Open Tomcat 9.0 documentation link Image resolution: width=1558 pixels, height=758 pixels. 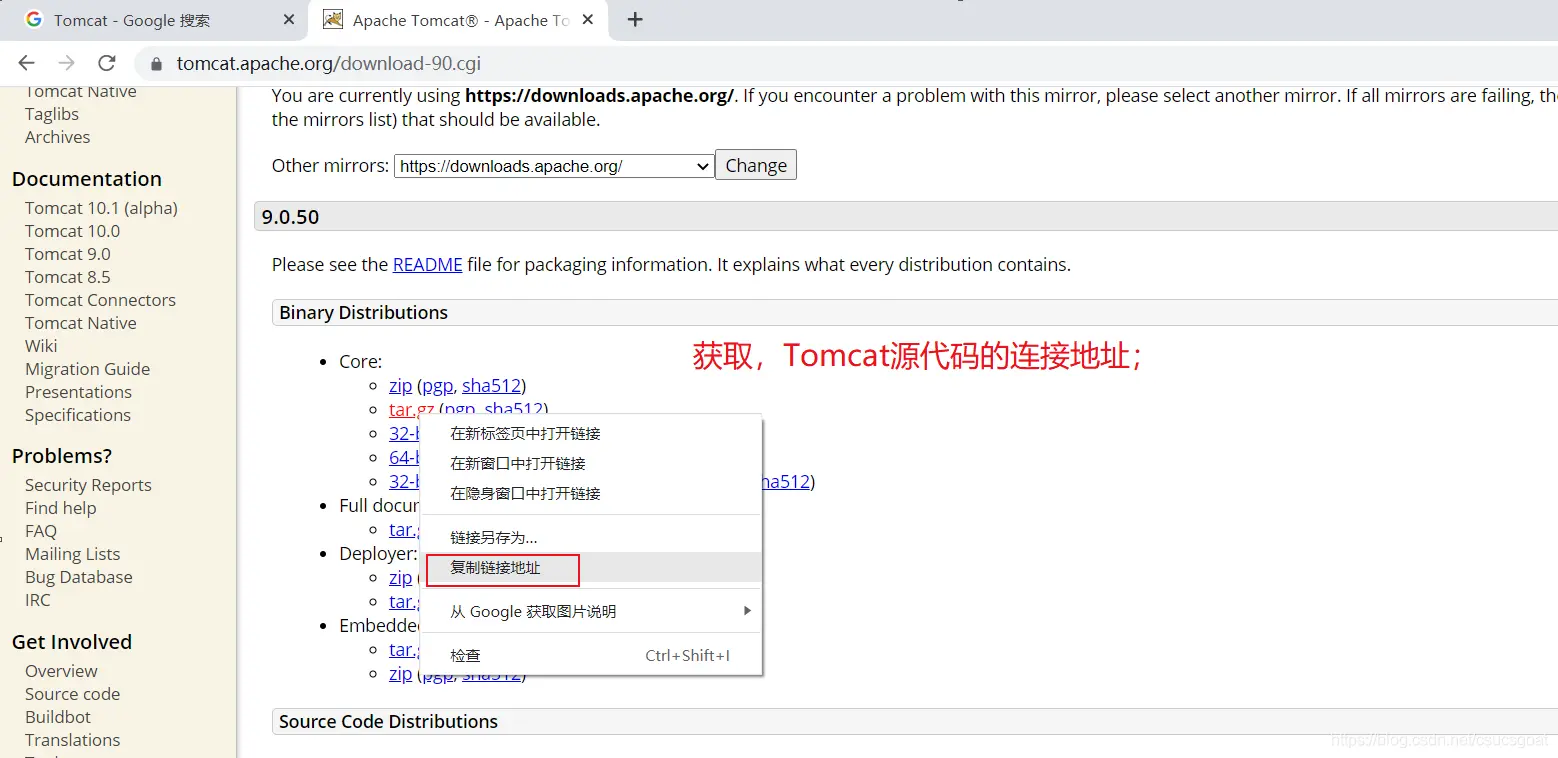click(68, 254)
